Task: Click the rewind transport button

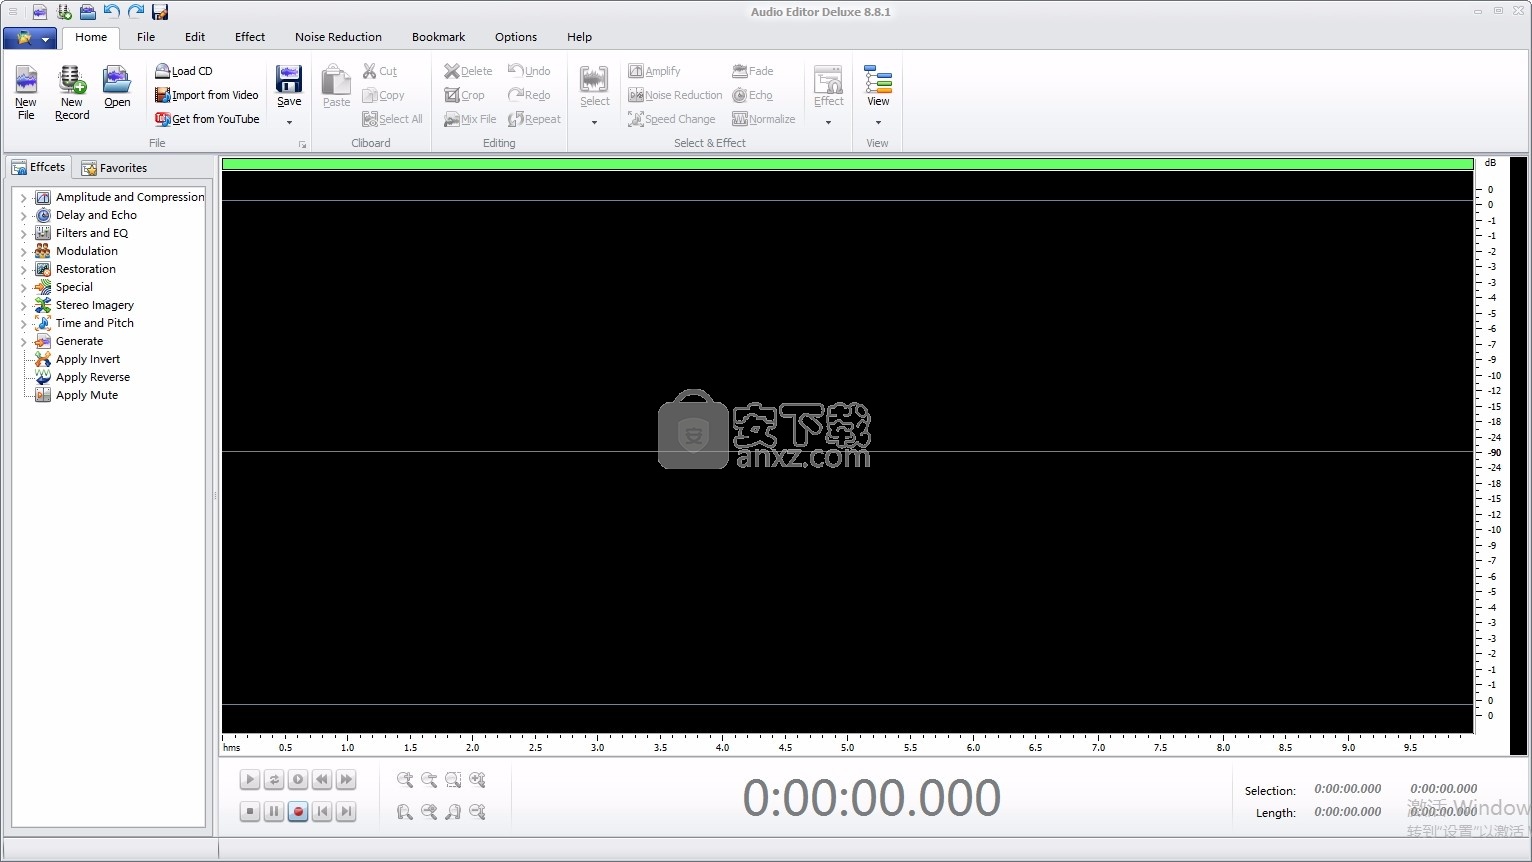Action: (x=322, y=779)
